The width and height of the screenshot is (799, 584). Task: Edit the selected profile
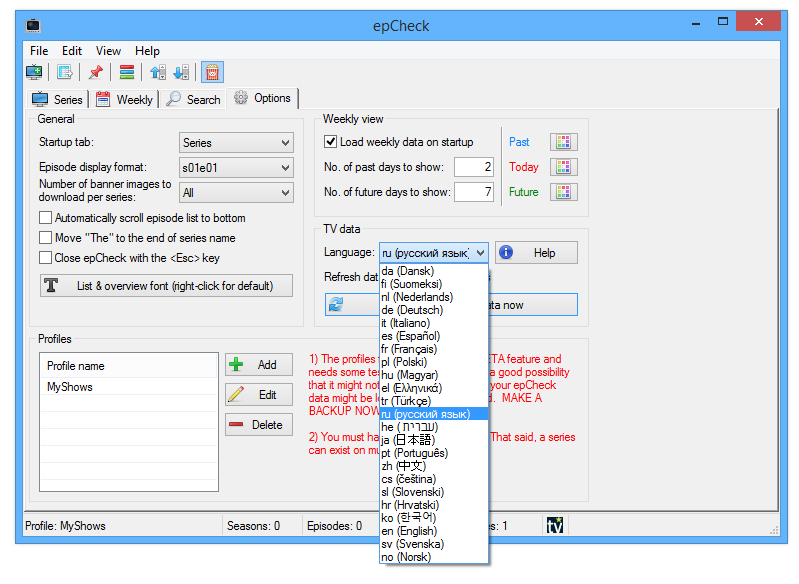[259, 394]
